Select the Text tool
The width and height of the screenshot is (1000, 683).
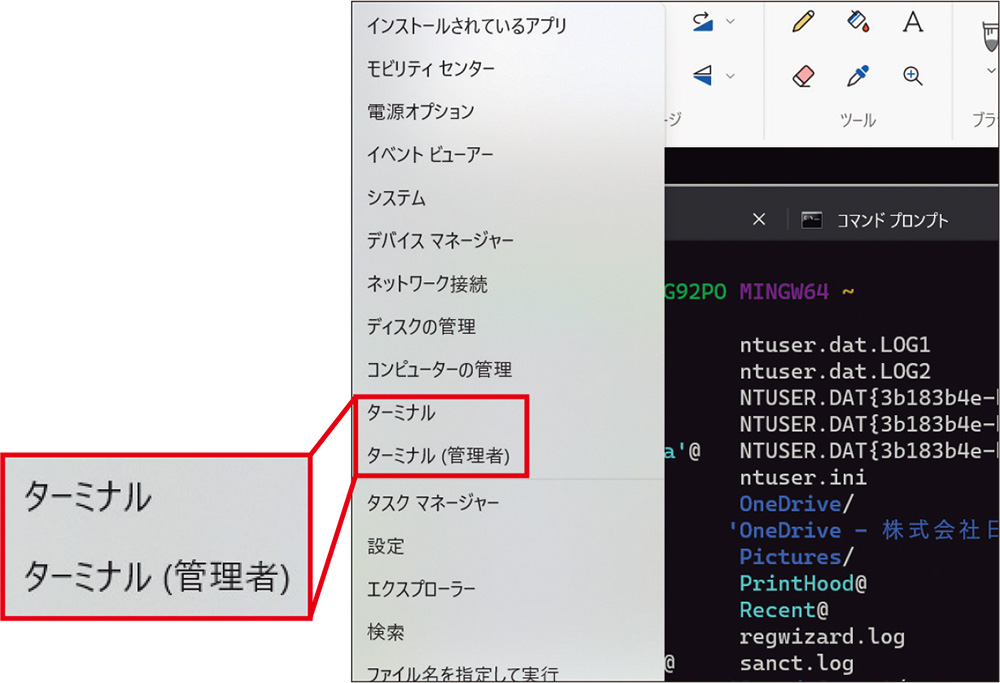point(912,22)
